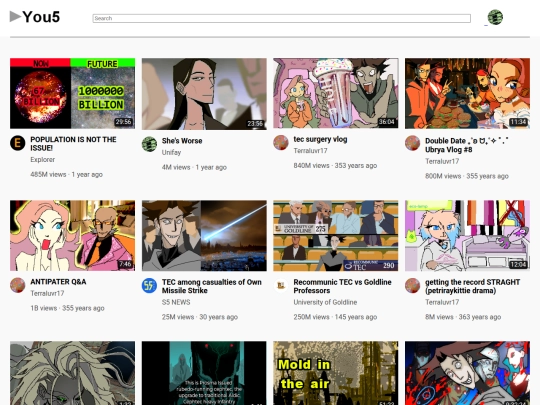Play the thumbnail with long blond-haired character

pos(72,373)
